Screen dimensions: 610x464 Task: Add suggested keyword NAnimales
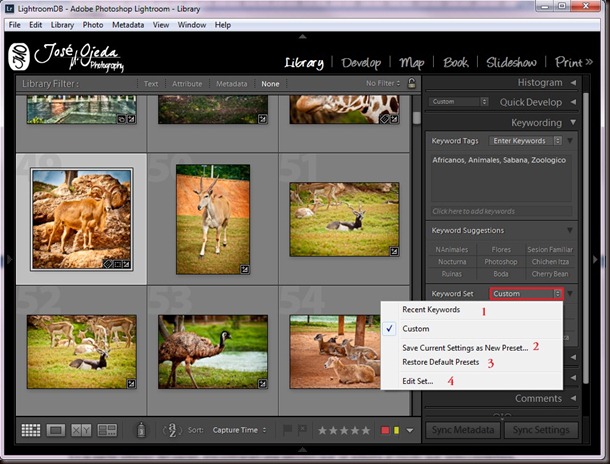(x=452, y=250)
